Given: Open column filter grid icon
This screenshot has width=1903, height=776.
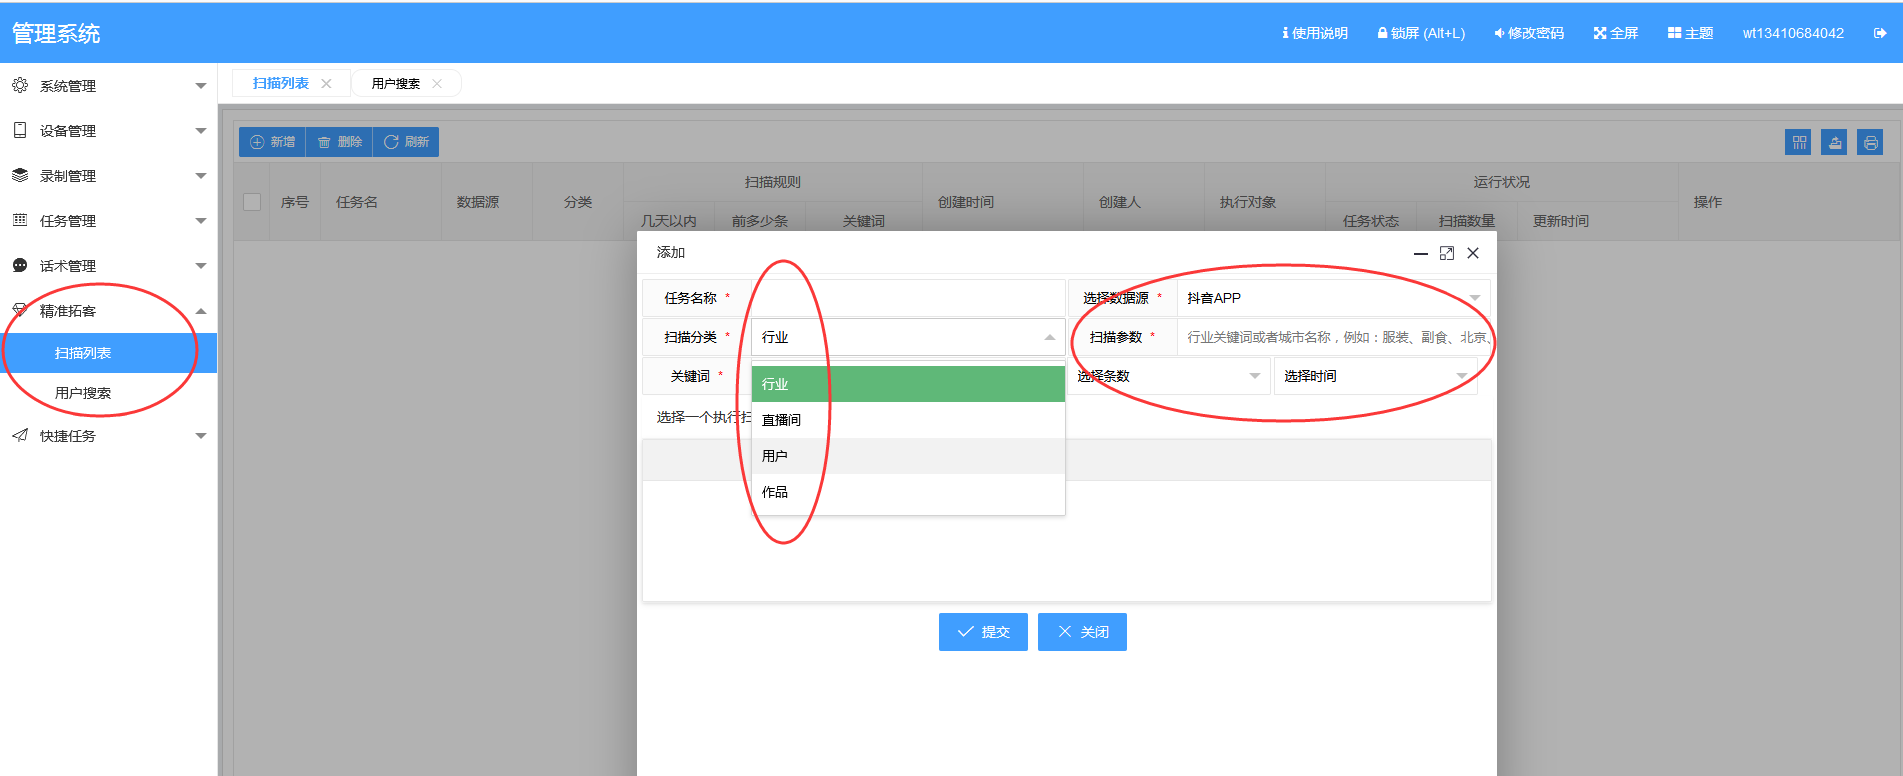Looking at the screenshot, I should [x=1799, y=142].
